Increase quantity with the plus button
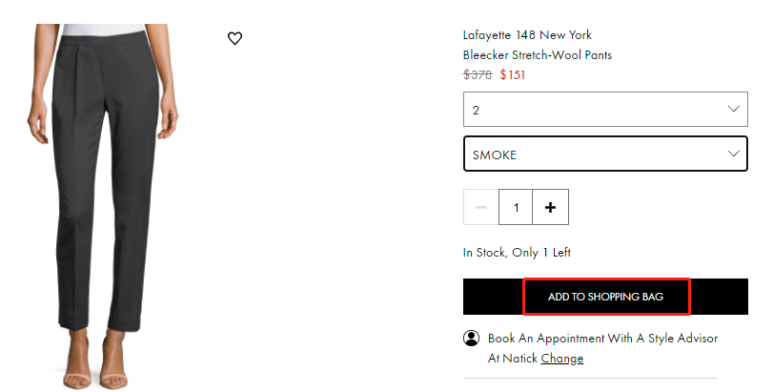 550,207
